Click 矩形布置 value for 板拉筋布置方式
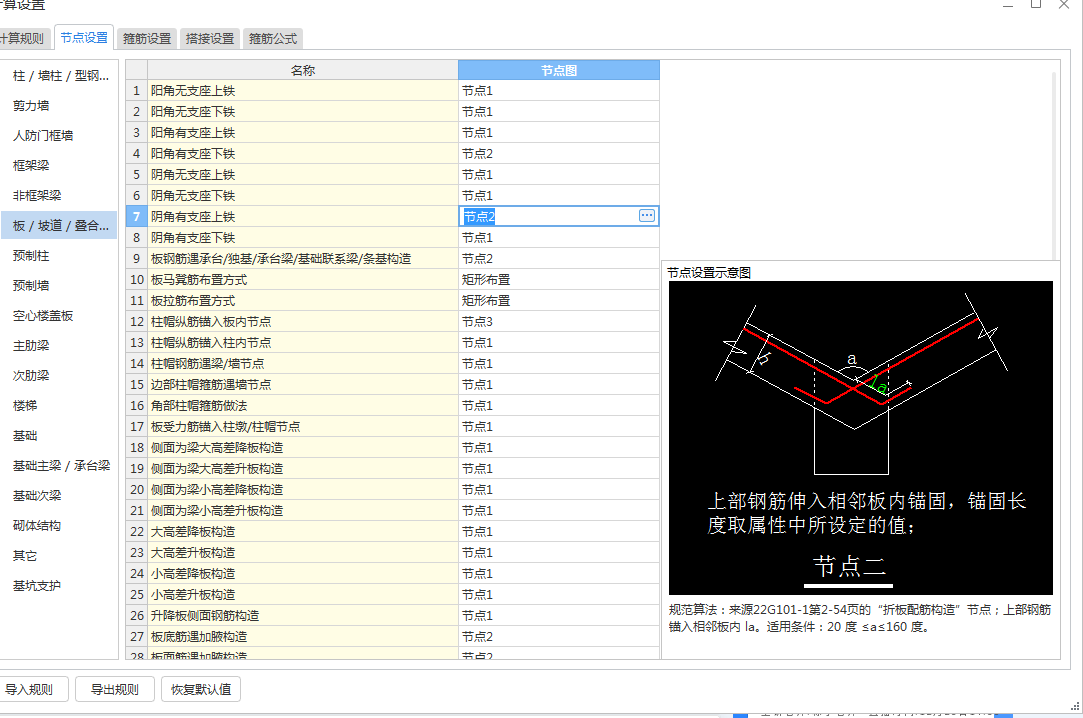 [559, 300]
